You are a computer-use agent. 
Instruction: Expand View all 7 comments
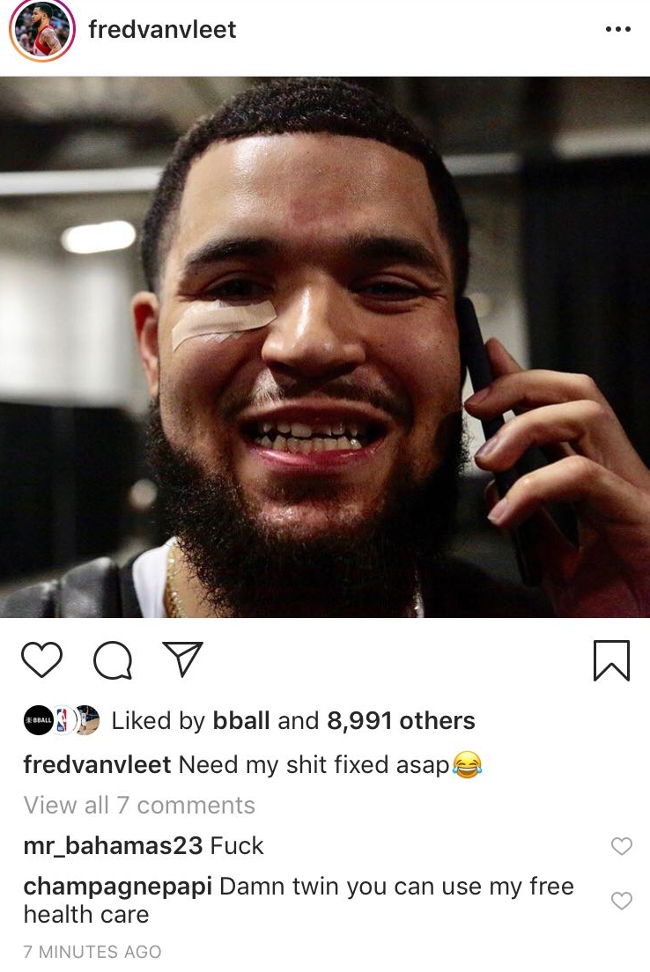[139, 805]
